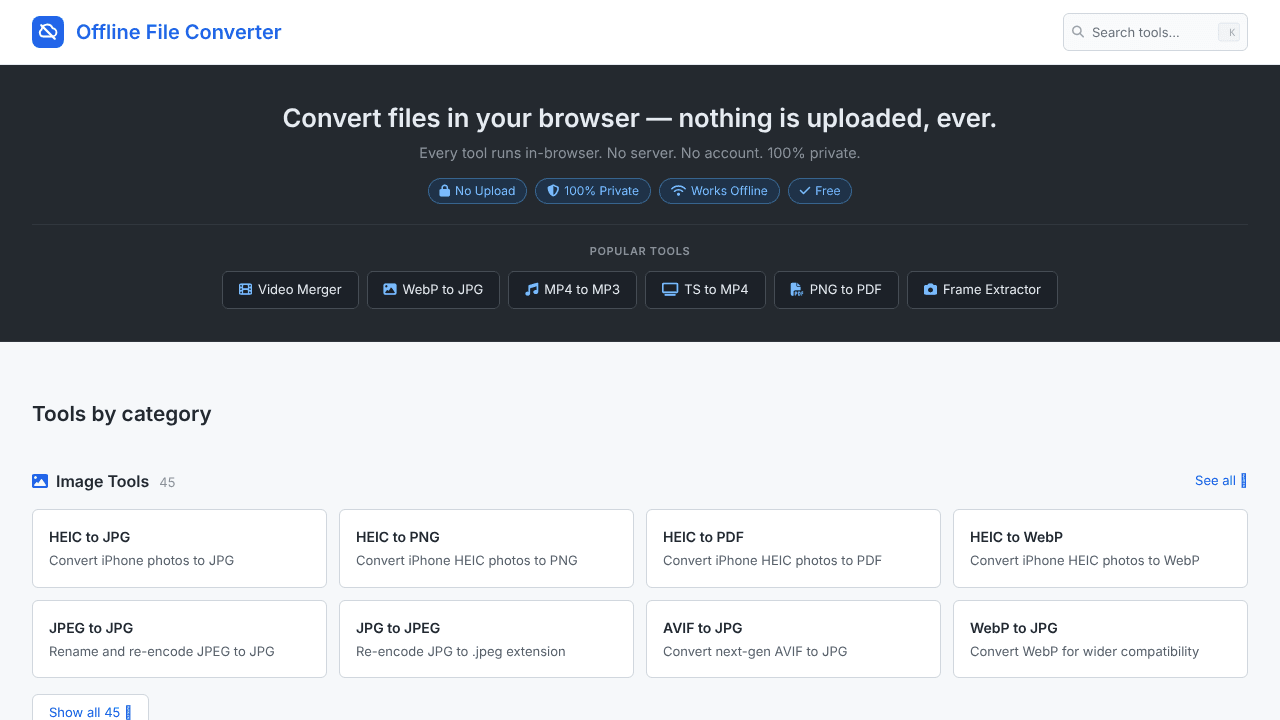Click the No Upload badge text
This screenshot has width=1280, height=720.
[x=485, y=191]
